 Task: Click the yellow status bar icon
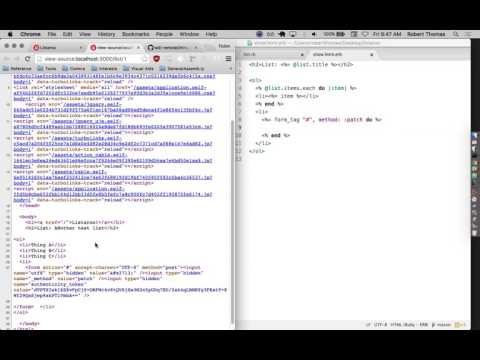pos(459,324)
